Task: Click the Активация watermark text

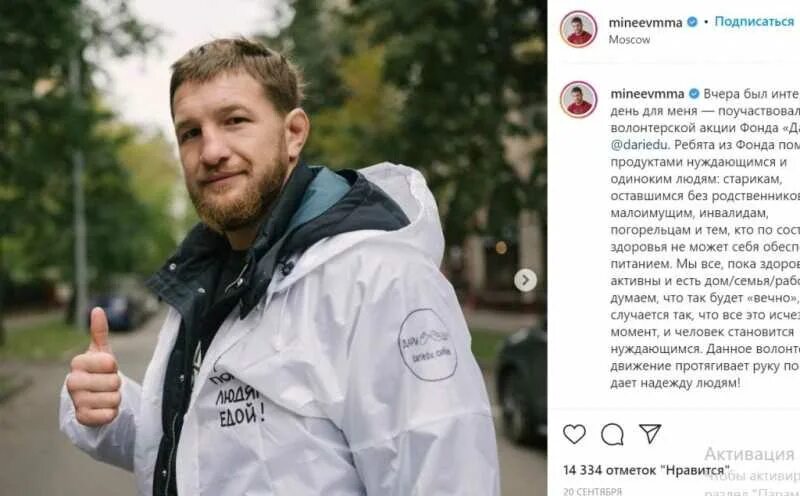Action: click(749, 454)
